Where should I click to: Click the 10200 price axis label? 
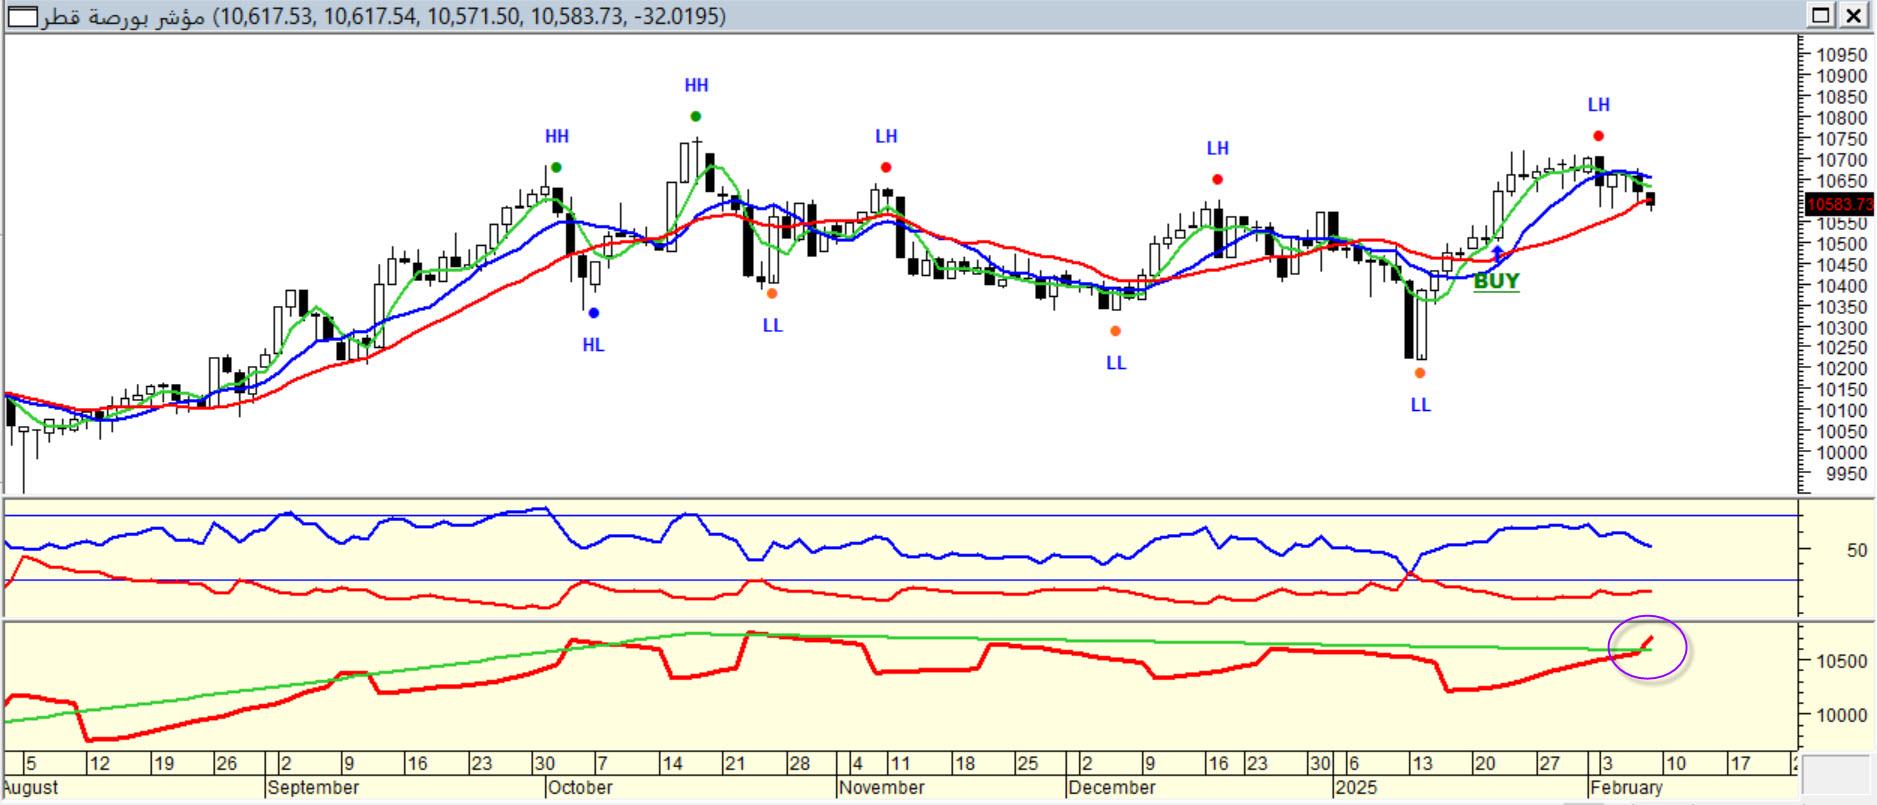[x=1842, y=369]
